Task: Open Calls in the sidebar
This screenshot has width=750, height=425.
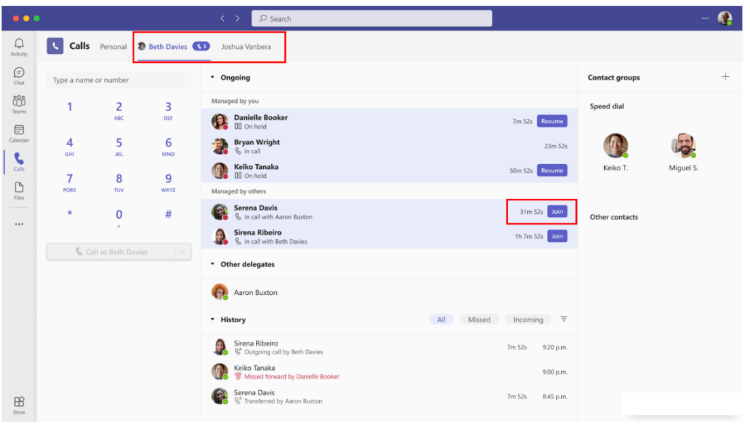Action: pos(19,162)
